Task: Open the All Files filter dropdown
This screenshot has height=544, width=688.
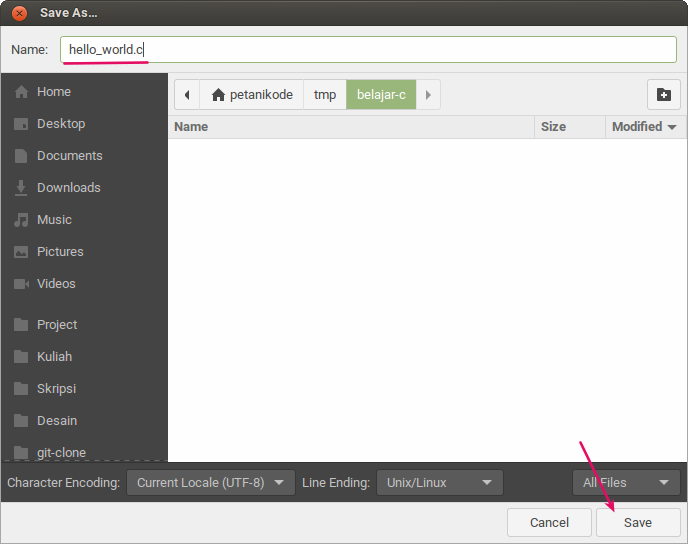Action: (x=626, y=483)
